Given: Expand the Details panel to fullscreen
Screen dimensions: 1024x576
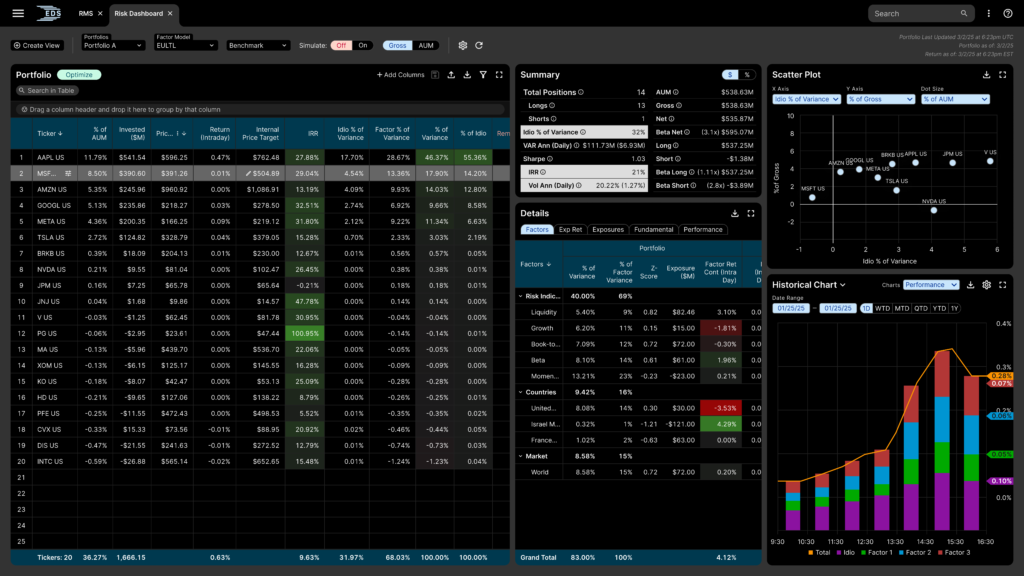Looking at the screenshot, I should point(751,213).
